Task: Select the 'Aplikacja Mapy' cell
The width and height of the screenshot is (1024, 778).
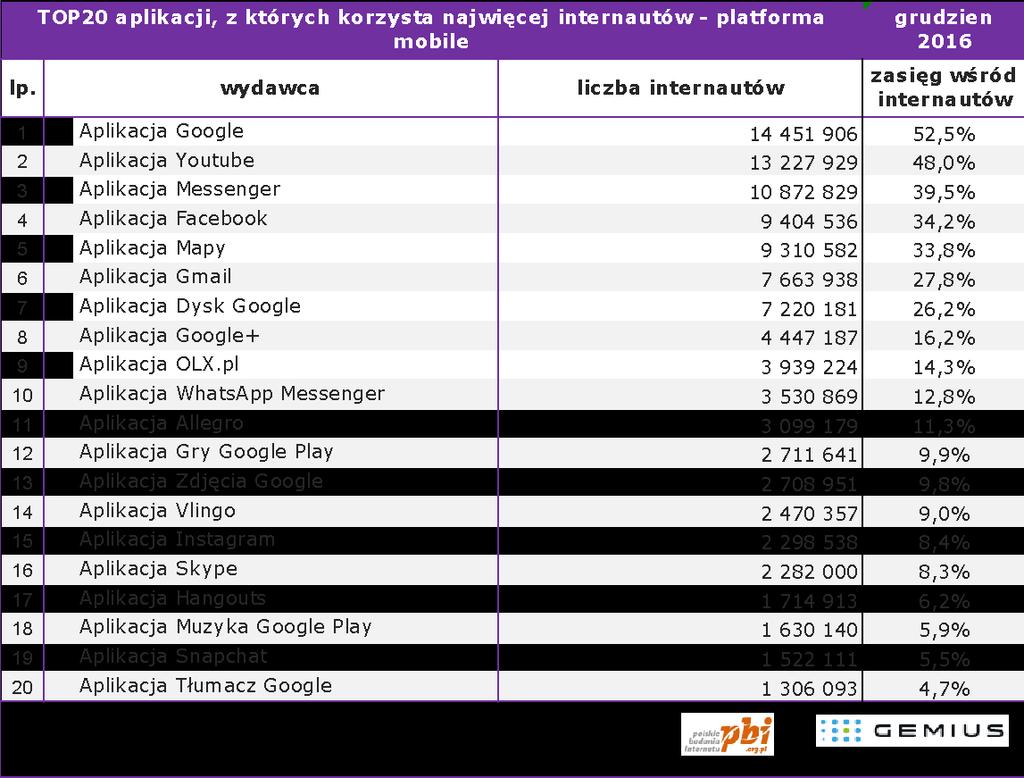Action: tap(152, 248)
